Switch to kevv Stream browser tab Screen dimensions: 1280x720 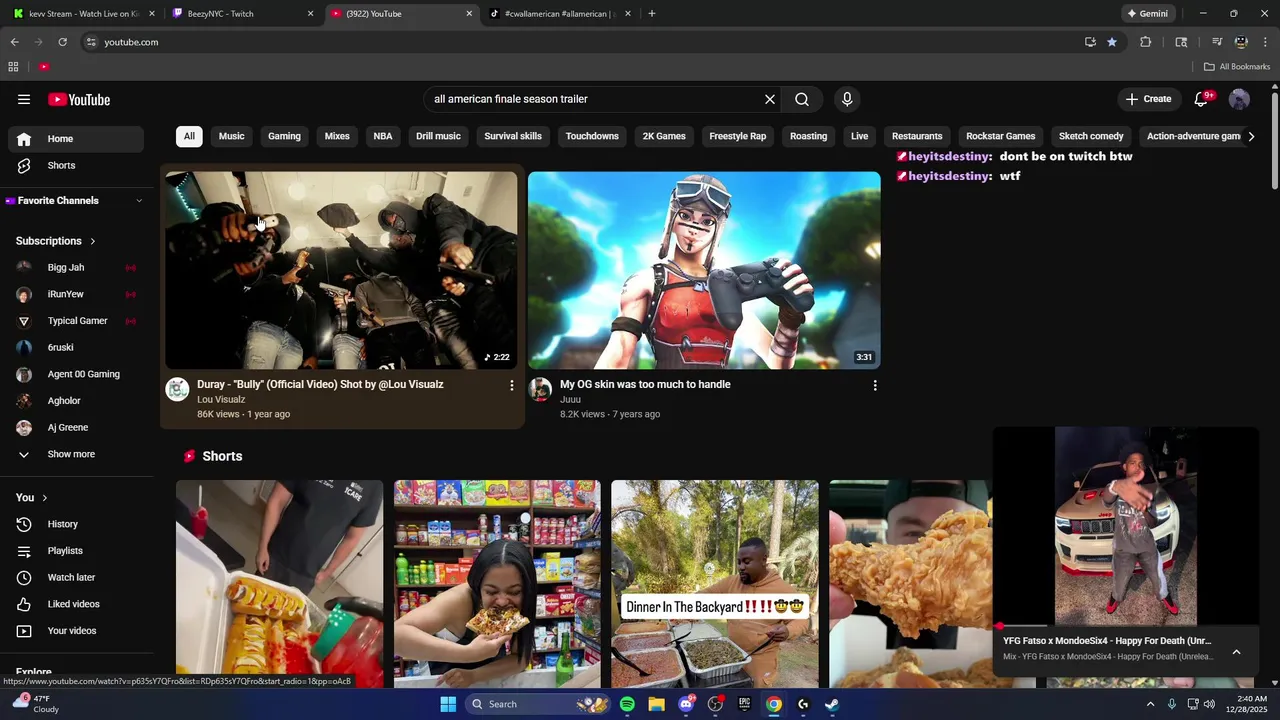82,14
